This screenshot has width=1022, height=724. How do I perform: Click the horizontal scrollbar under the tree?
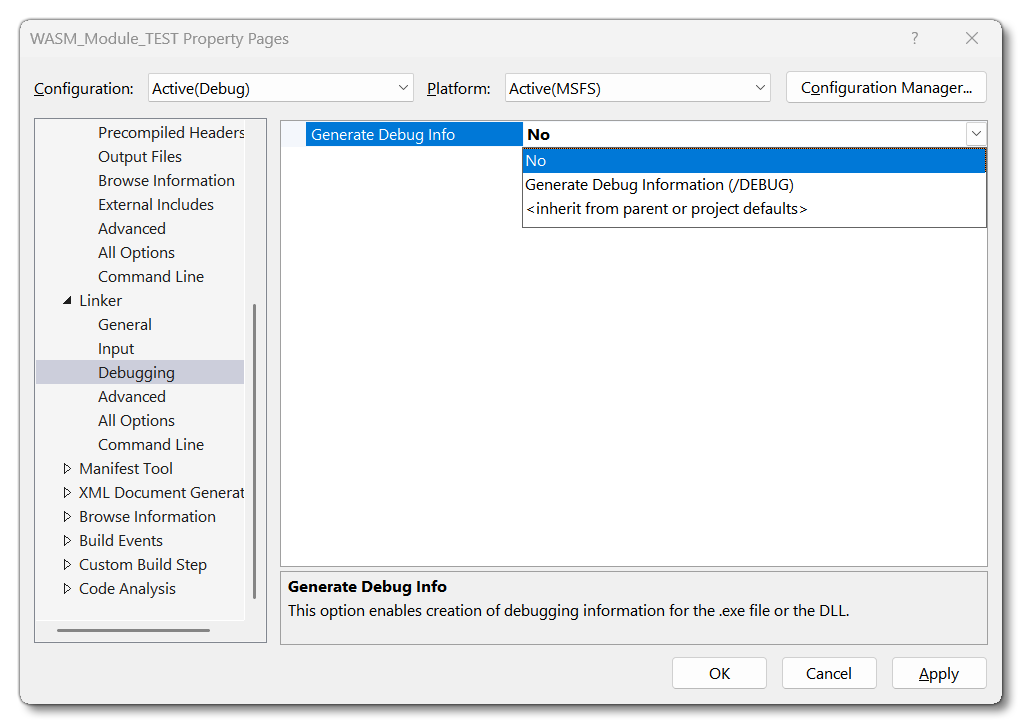point(133,630)
